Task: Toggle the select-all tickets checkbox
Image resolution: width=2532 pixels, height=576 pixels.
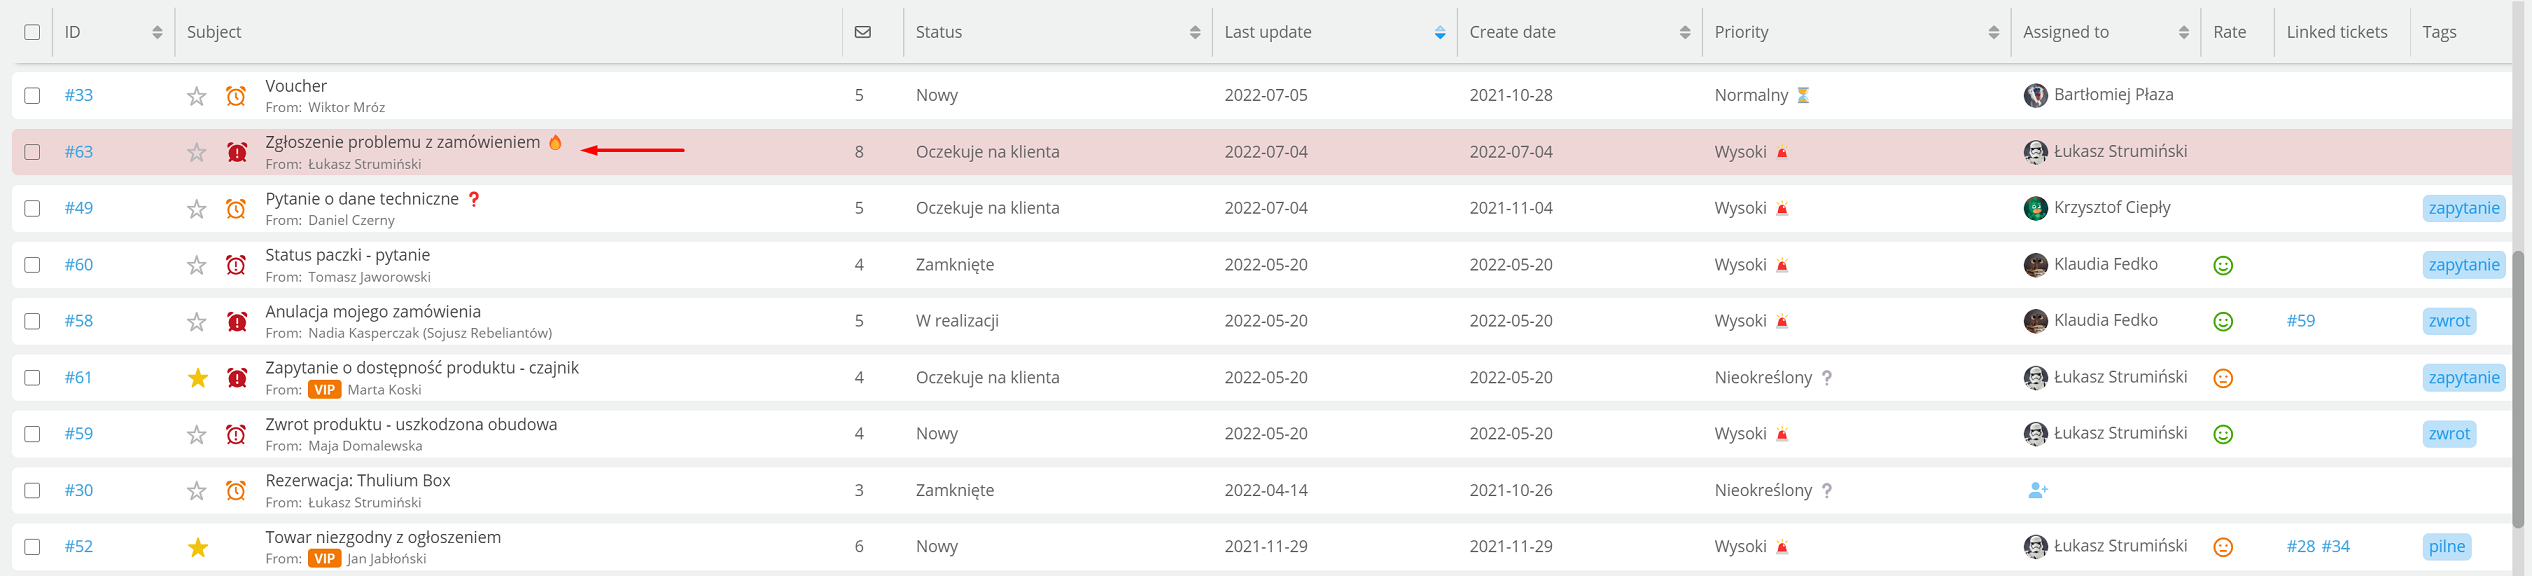Action: click(32, 32)
